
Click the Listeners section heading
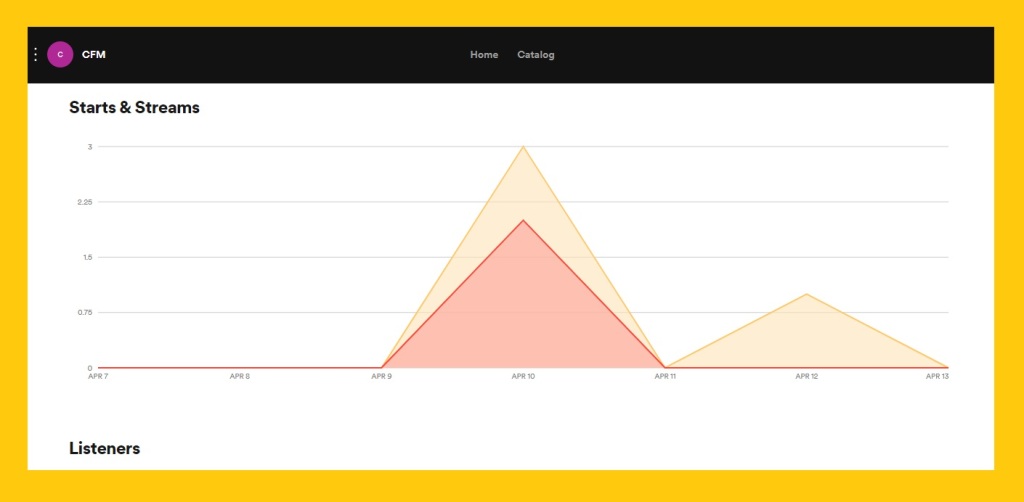(x=104, y=448)
